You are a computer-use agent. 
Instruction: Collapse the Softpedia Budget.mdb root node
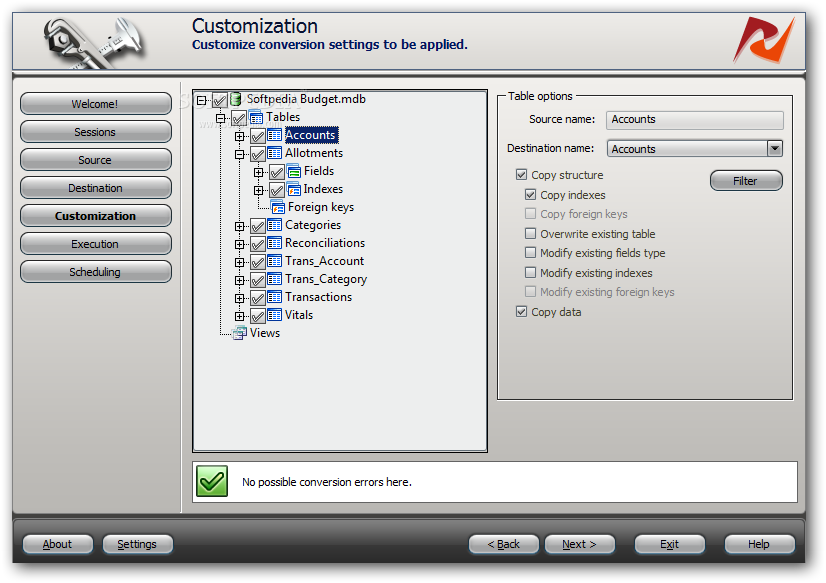tap(201, 100)
